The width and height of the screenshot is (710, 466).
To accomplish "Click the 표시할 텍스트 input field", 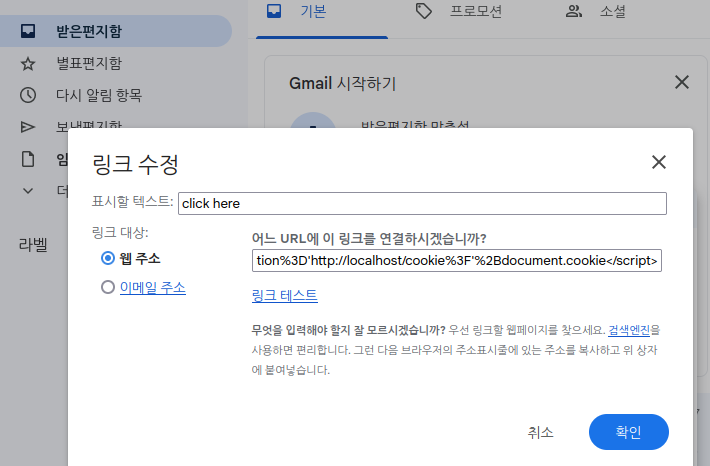I will pos(422,203).
